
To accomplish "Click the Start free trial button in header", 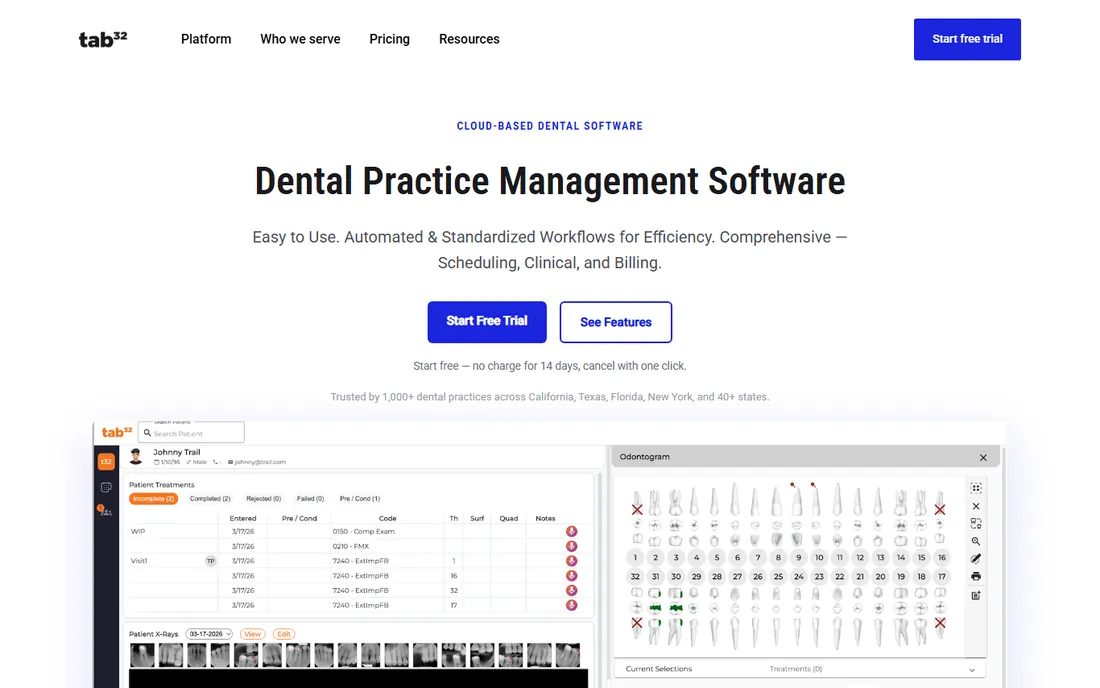I will coord(967,39).
